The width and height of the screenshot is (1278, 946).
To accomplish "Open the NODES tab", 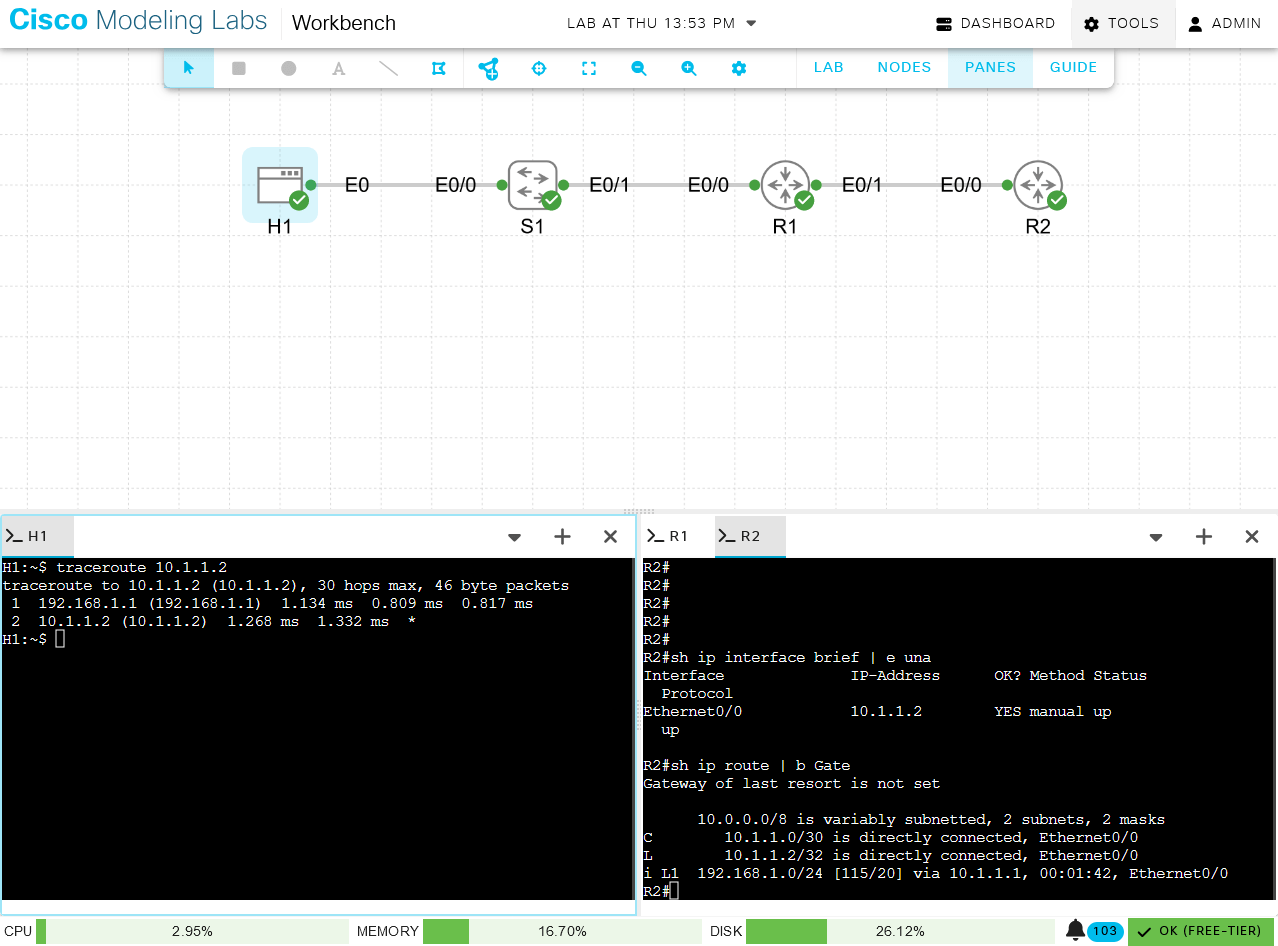I will click(x=904, y=67).
